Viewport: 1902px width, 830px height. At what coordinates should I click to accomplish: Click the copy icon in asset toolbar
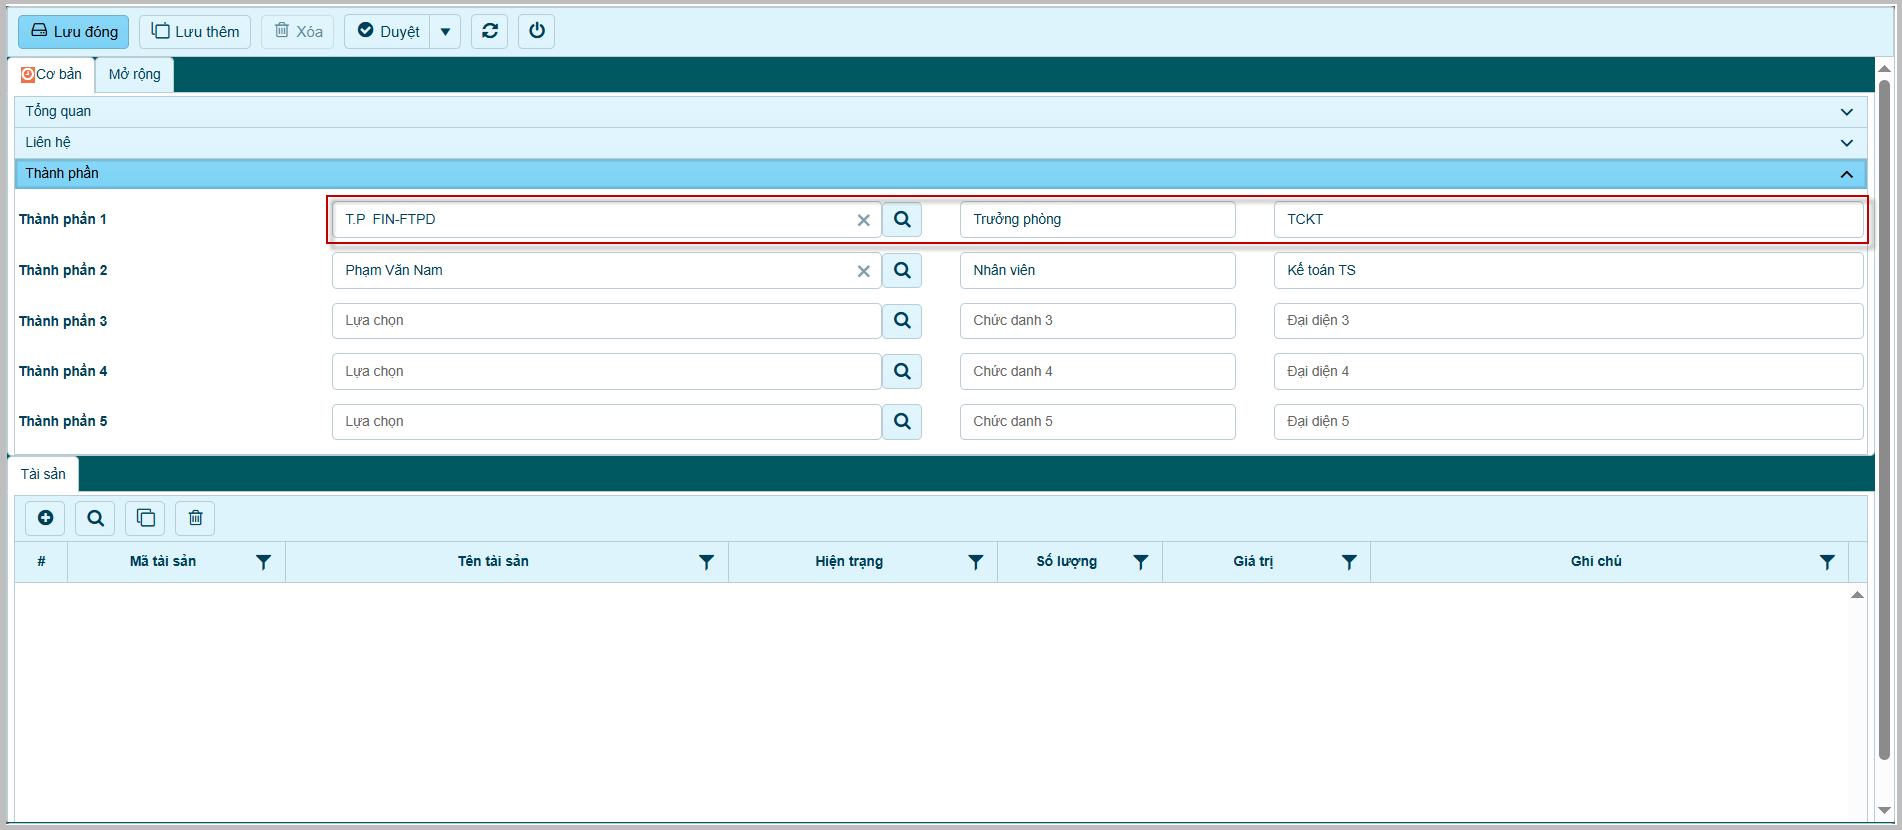tap(146, 518)
